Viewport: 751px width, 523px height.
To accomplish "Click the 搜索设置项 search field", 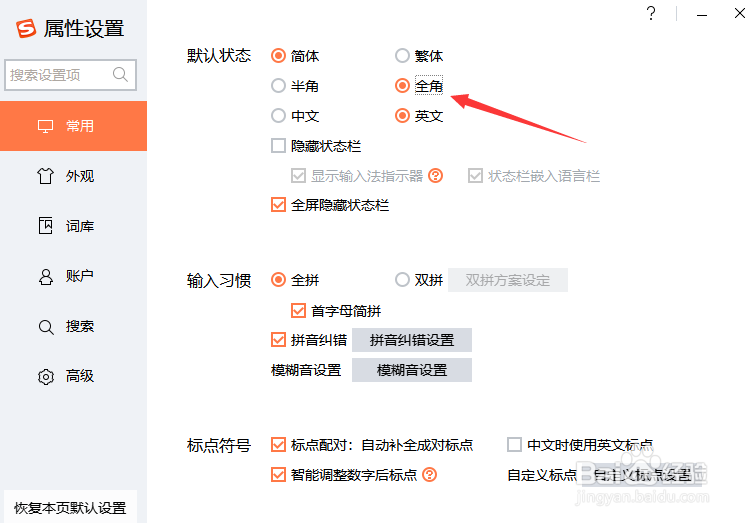I will [x=60, y=75].
